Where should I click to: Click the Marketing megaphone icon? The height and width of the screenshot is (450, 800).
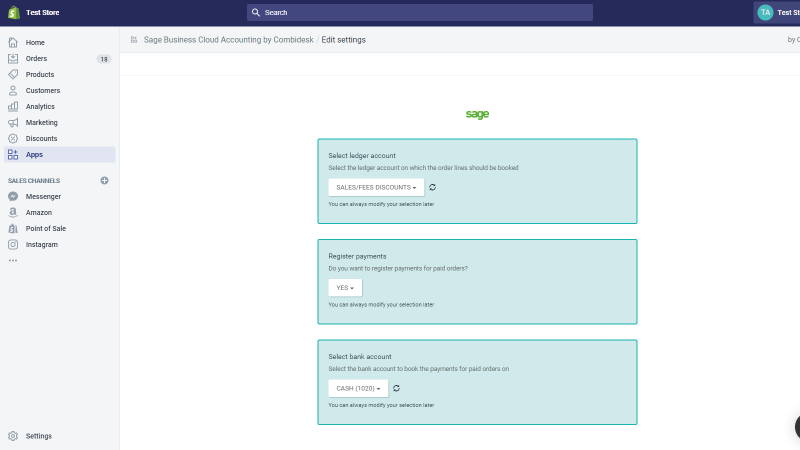pos(13,122)
